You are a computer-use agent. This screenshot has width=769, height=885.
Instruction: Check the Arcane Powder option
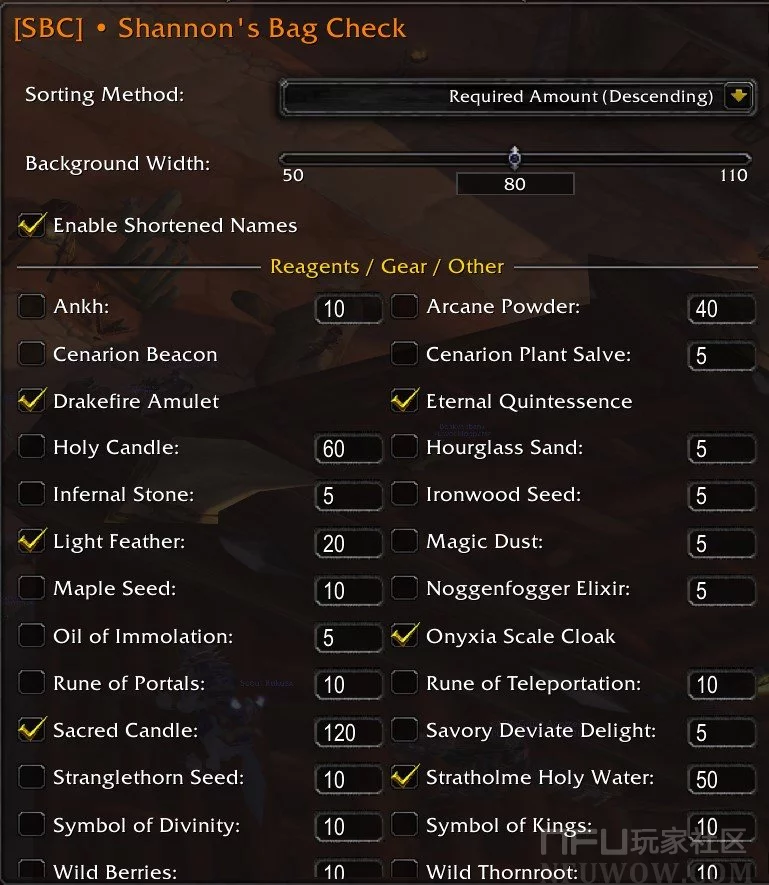coord(404,307)
